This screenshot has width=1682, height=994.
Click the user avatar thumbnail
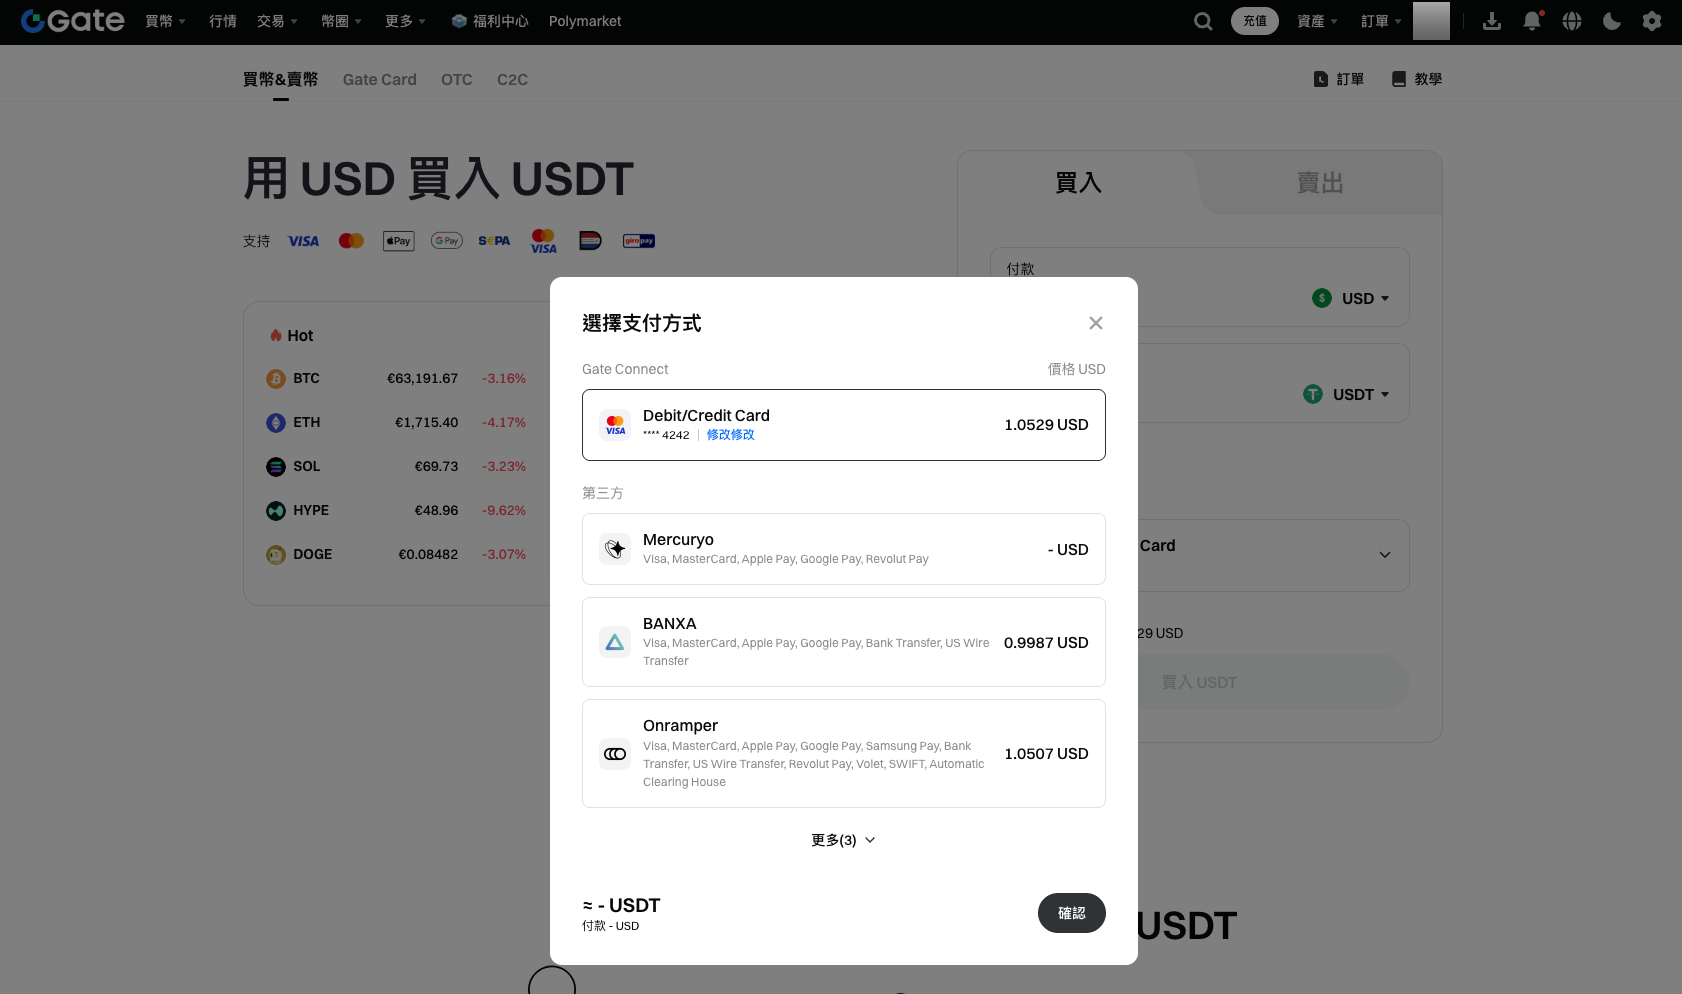click(1431, 21)
